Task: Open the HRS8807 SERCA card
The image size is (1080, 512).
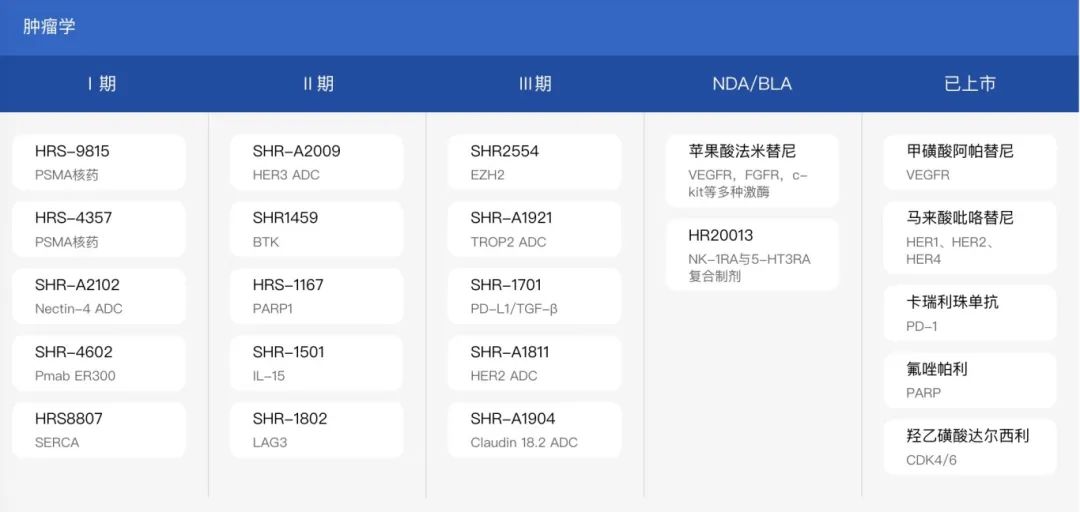Action: coord(99,430)
